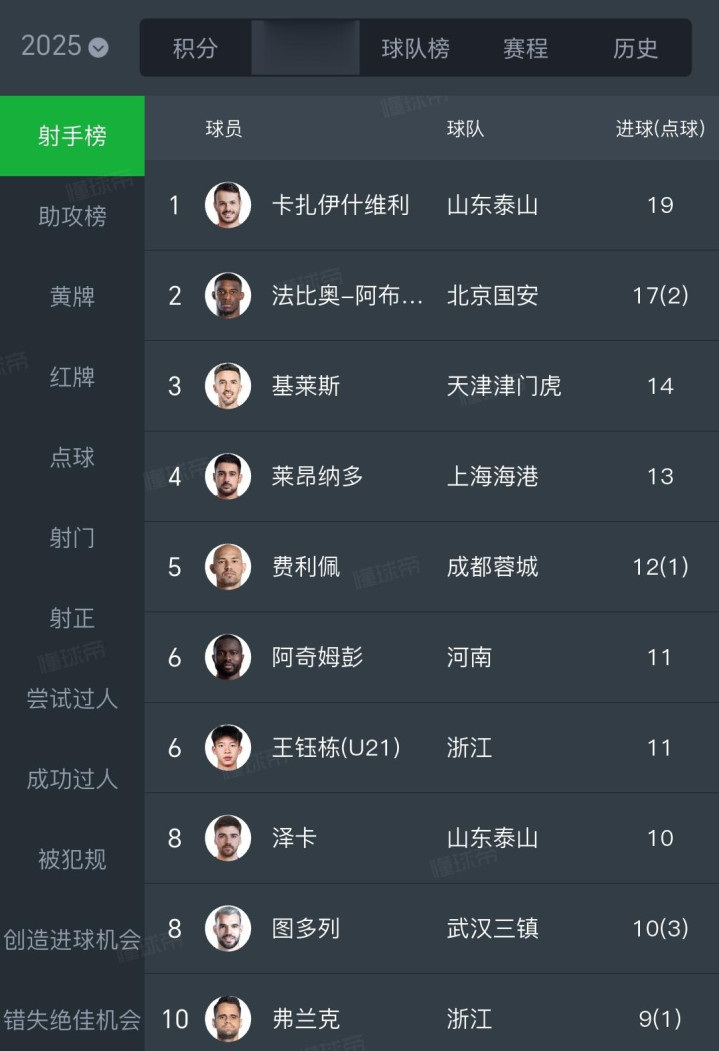Screen dimensions: 719x1051
Task: Open 天津津门虎 team link
Action: pyautogui.click(x=504, y=386)
